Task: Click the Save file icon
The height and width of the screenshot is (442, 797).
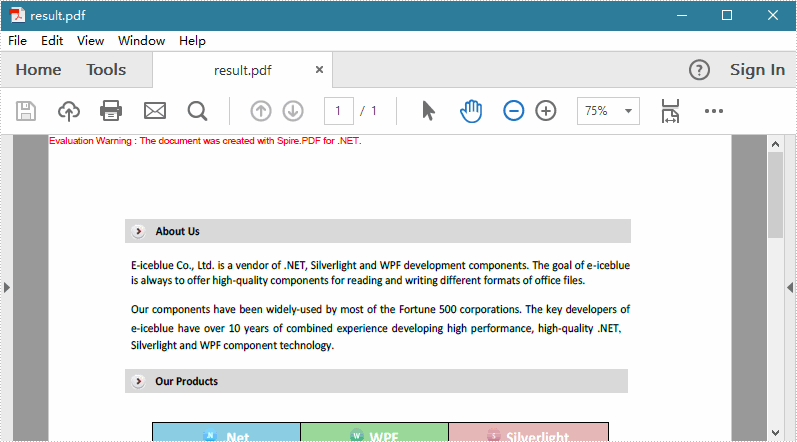Action: [26, 111]
